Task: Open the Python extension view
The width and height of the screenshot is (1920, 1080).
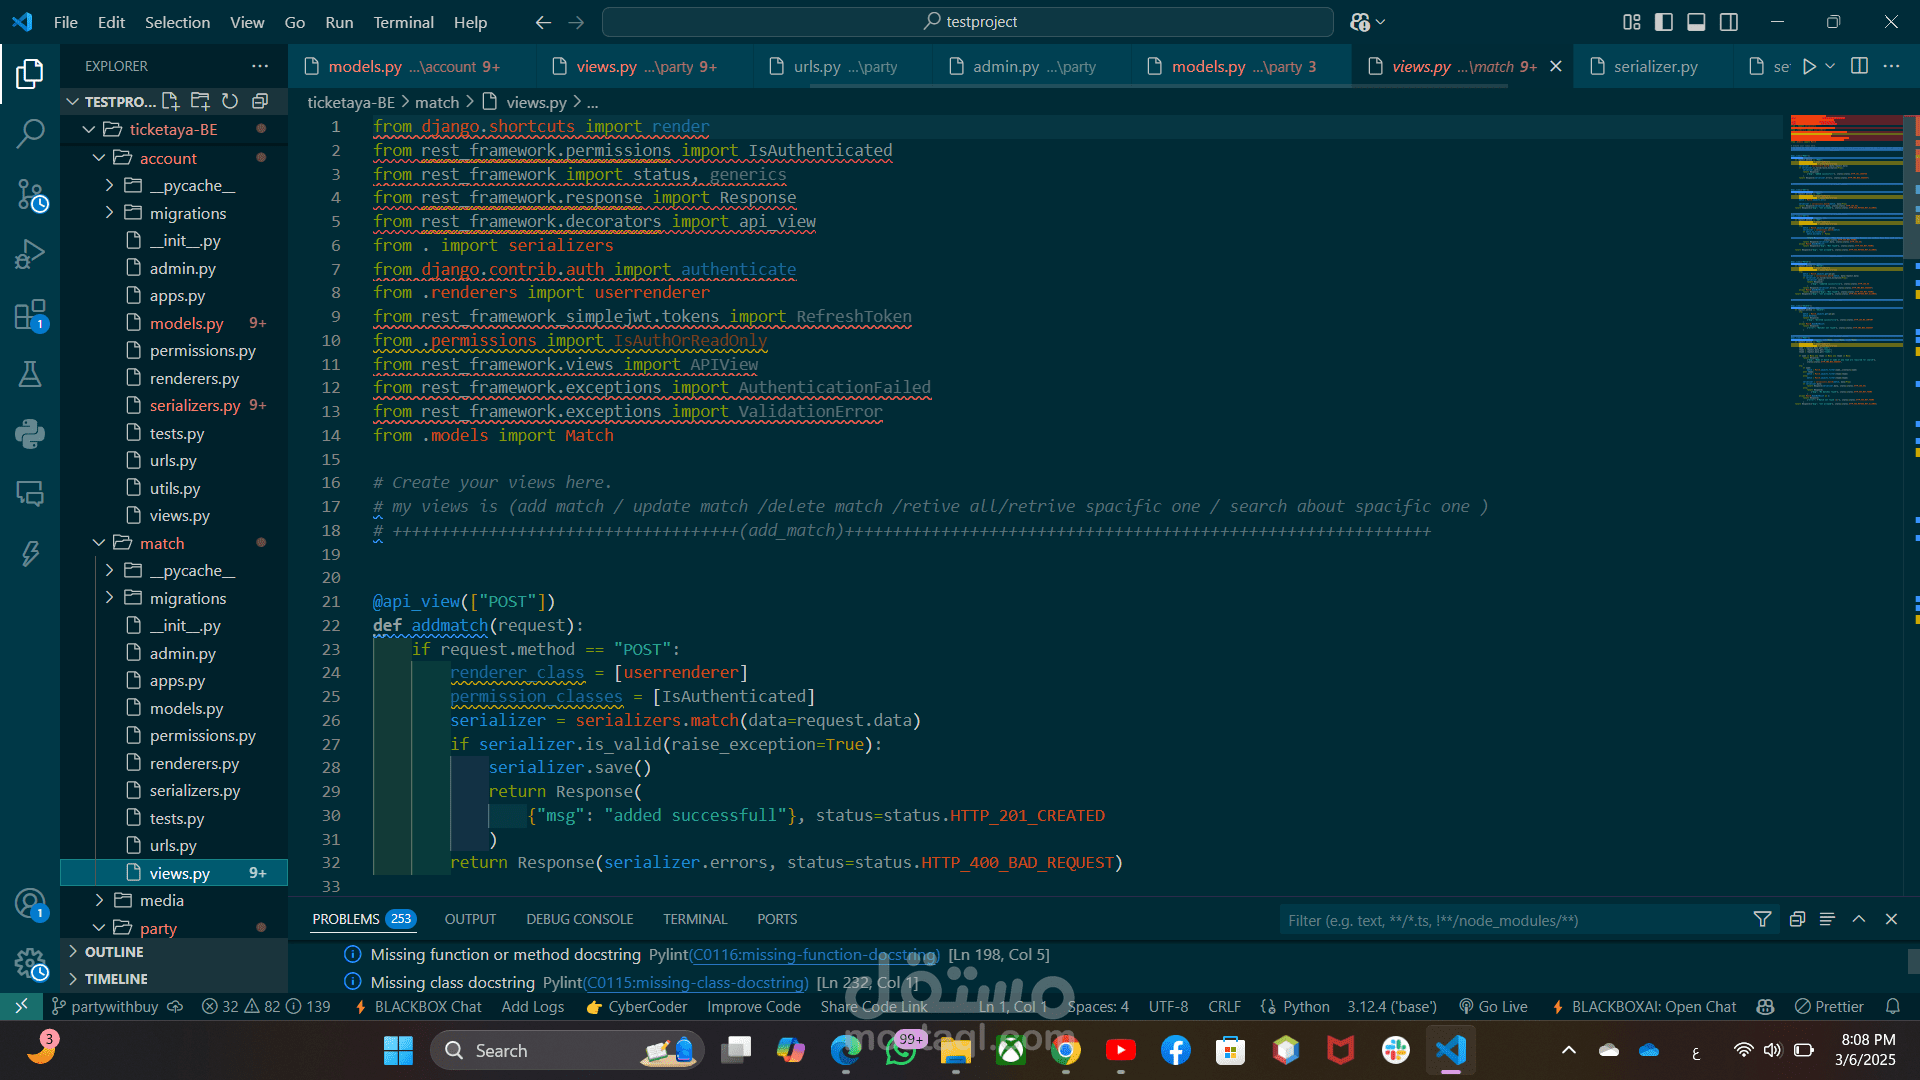Action: [x=30, y=434]
